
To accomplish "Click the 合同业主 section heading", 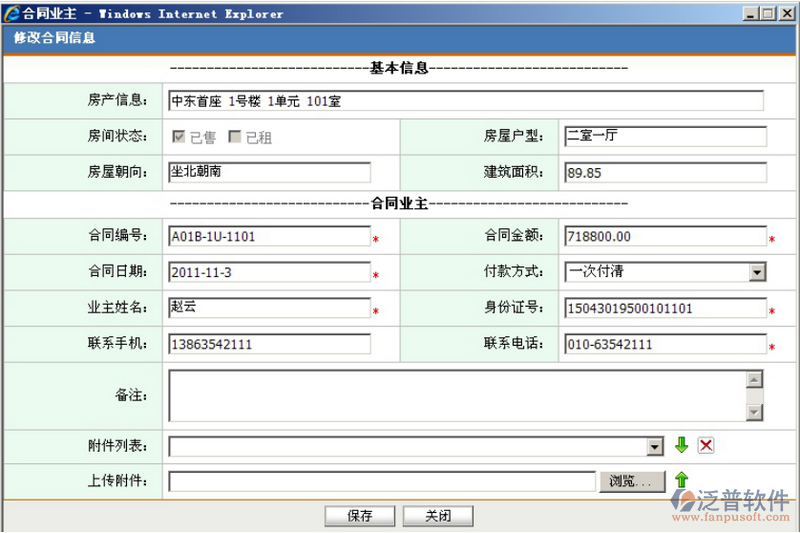I will click(399, 204).
